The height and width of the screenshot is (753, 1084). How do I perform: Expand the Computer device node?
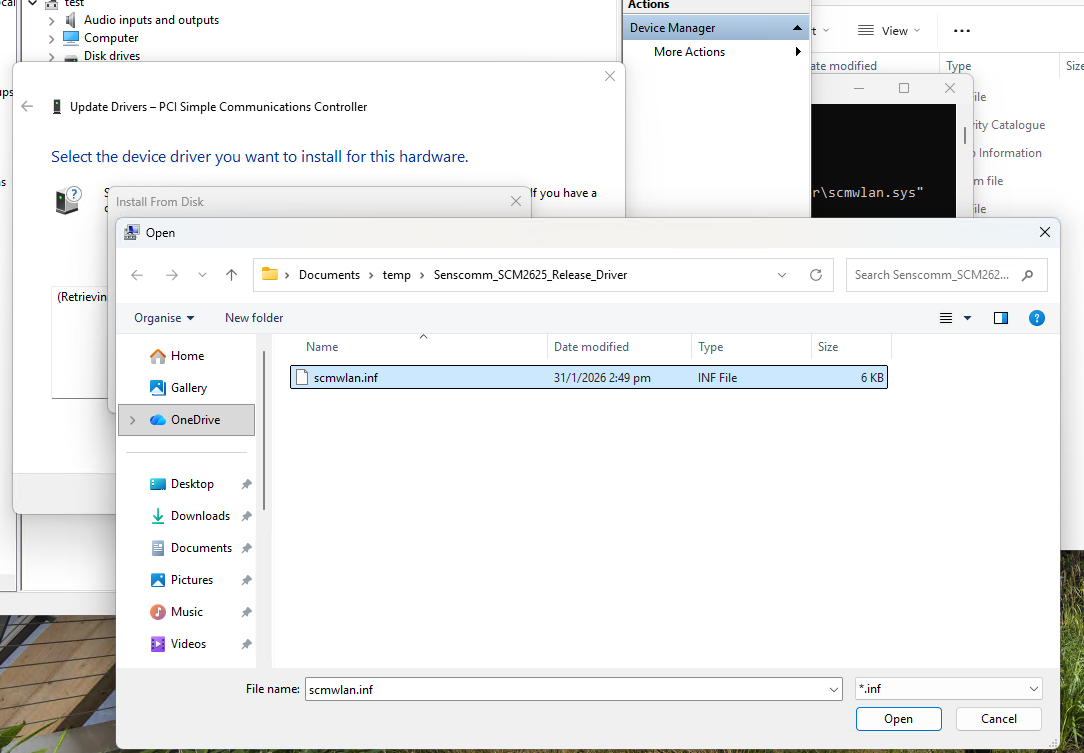(51, 39)
